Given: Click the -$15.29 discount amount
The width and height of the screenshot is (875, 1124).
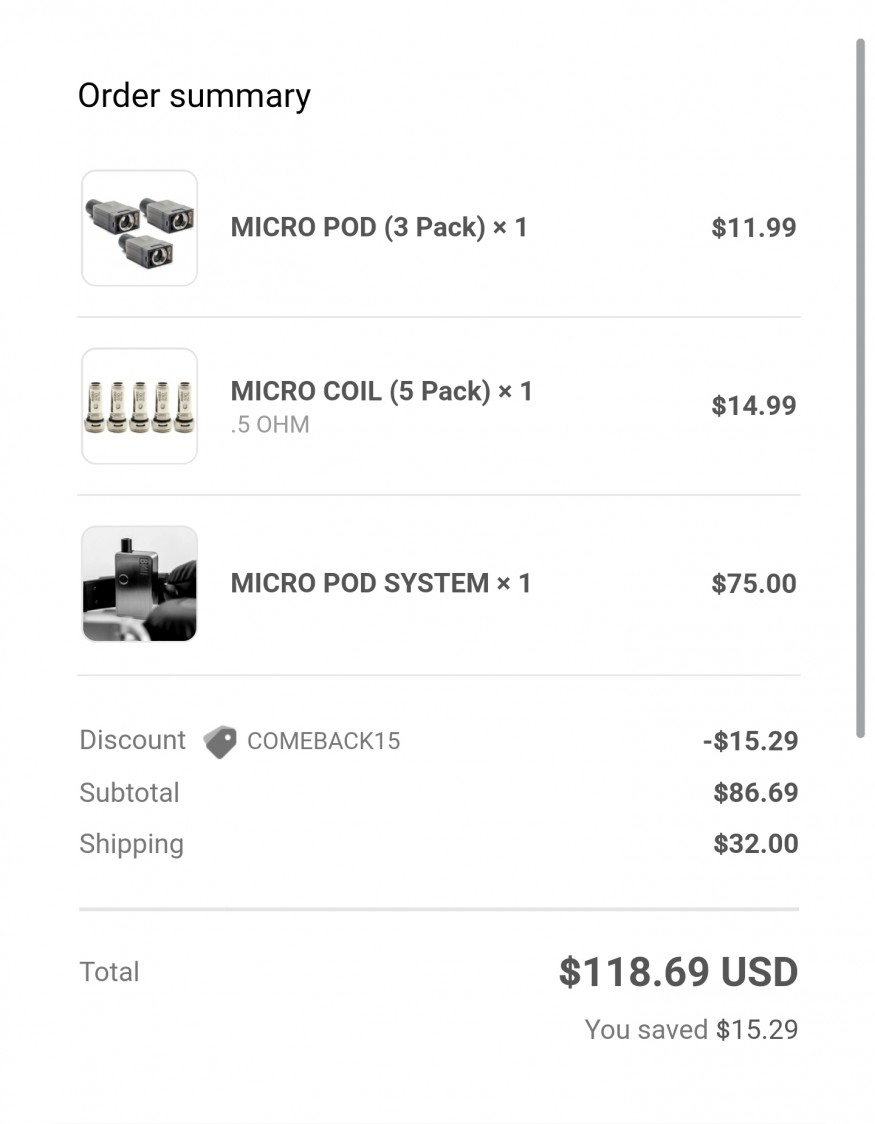Looking at the screenshot, I should (750, 742).
